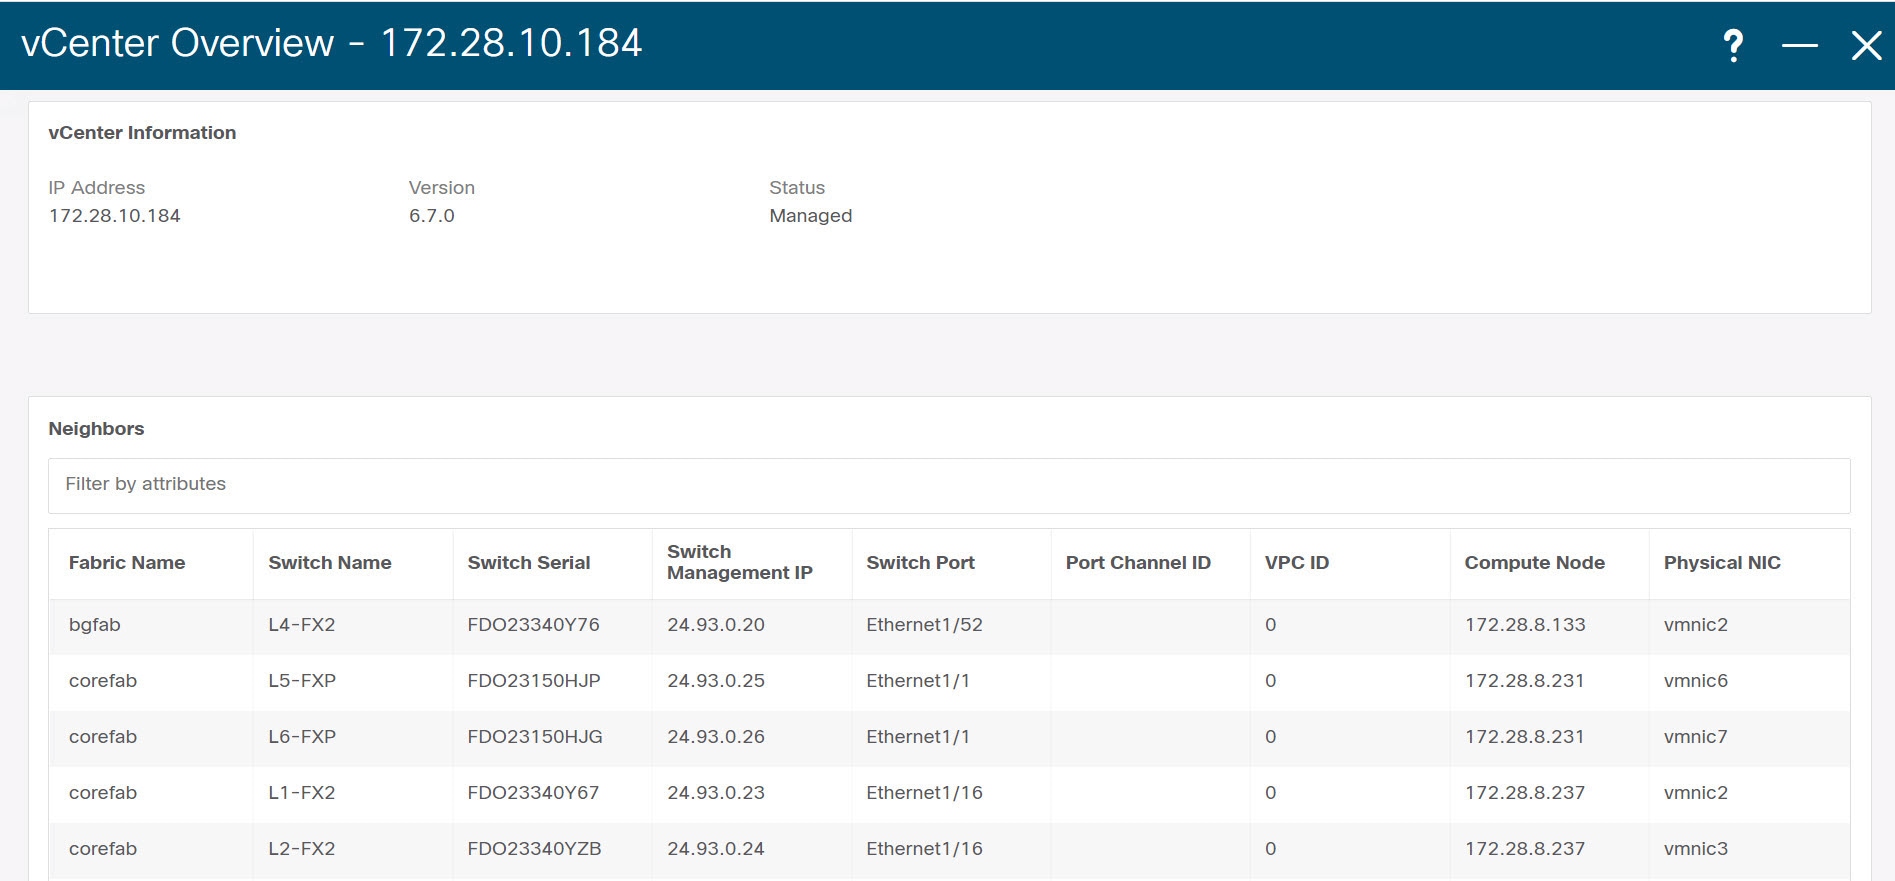Click compute node 172.28.8.237 for vmnic3
Viewport: 1895px width, 881px height.
1525,849
